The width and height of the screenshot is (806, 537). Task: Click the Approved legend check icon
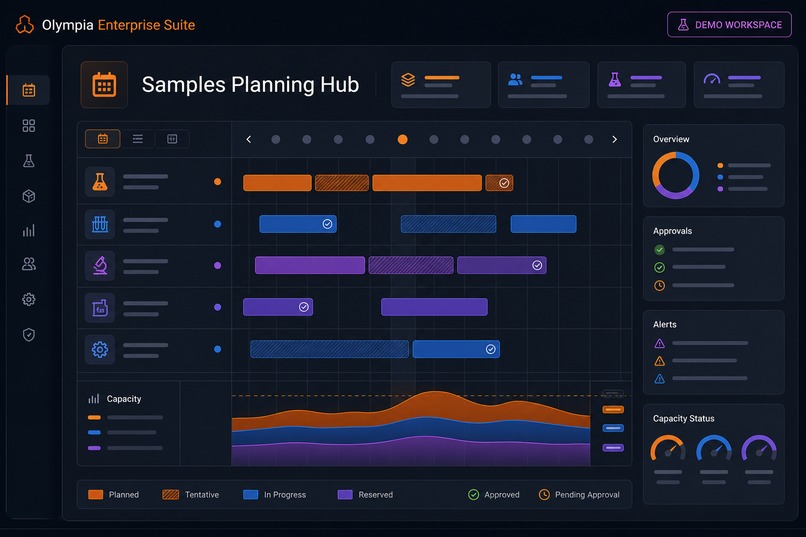473,494
